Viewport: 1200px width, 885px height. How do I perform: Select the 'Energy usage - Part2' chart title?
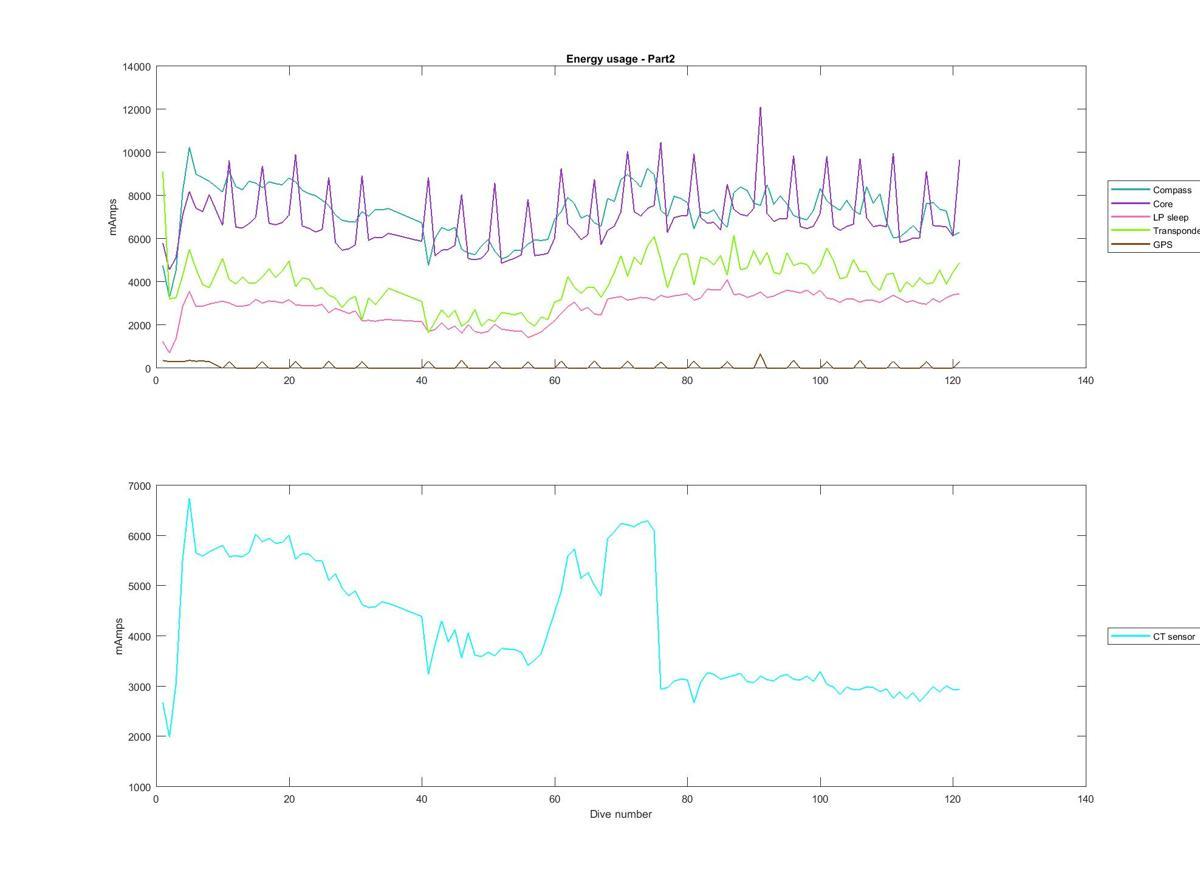[620, 59]
